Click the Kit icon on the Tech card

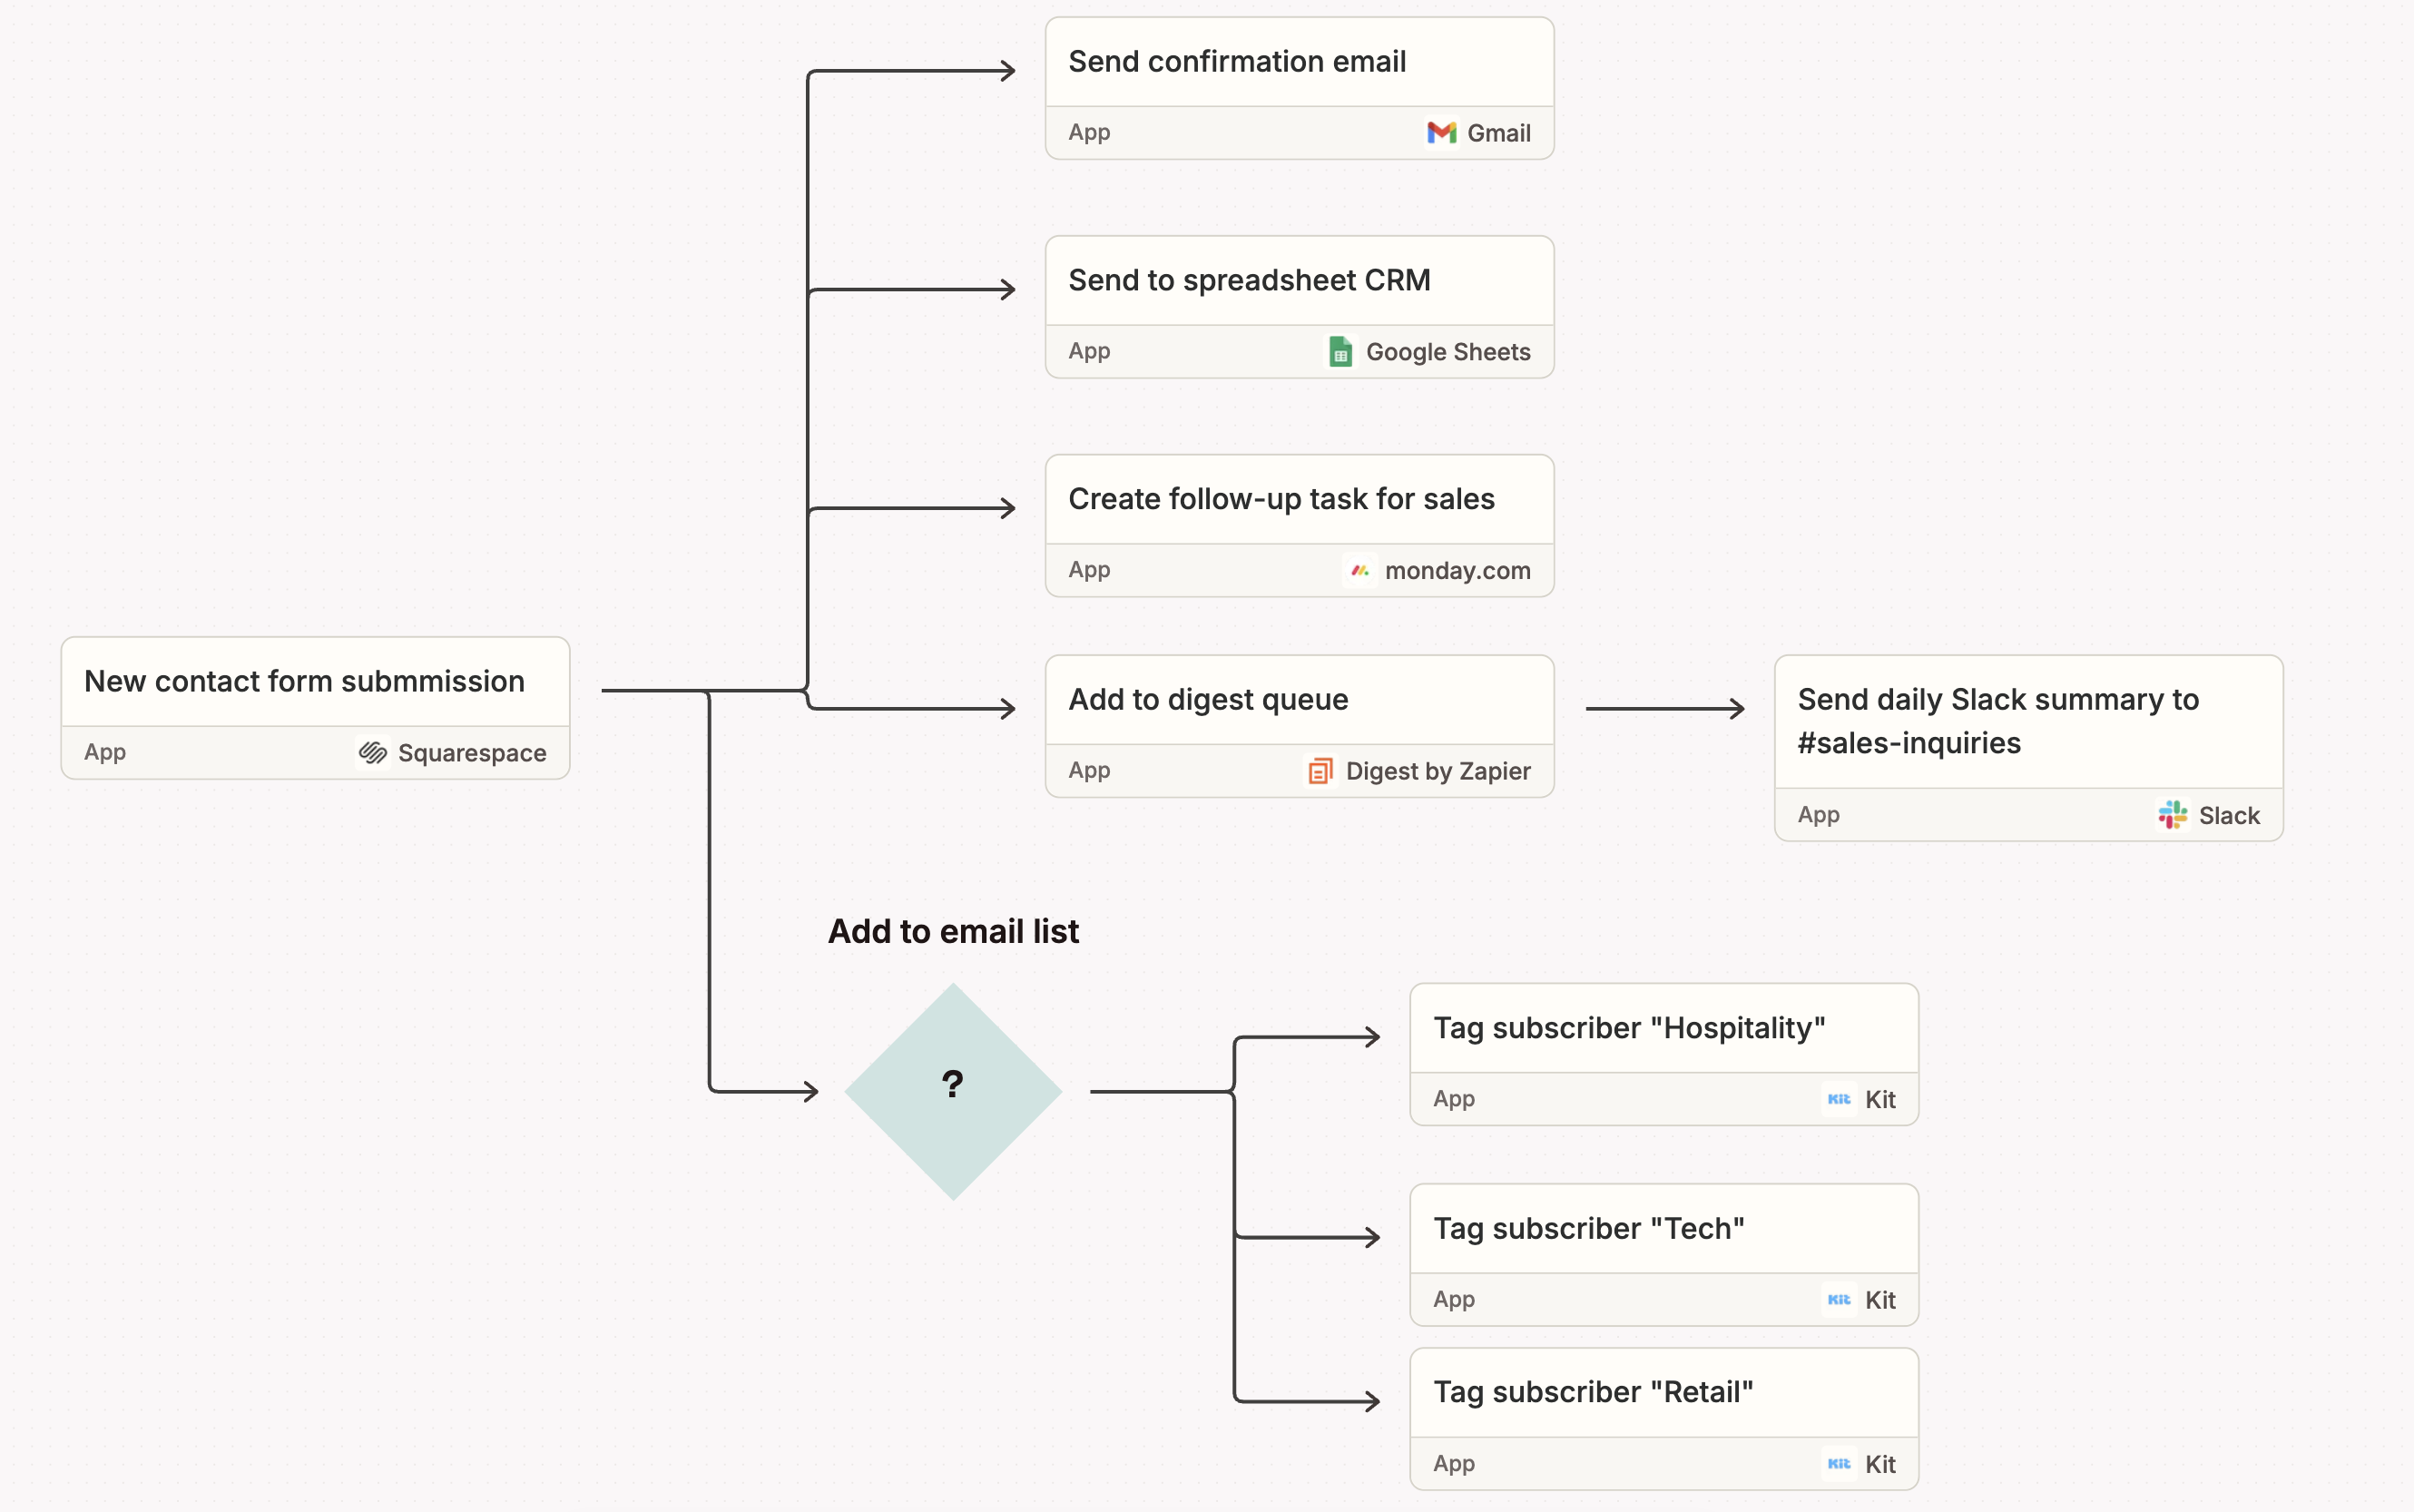tap(1839, 1299)
